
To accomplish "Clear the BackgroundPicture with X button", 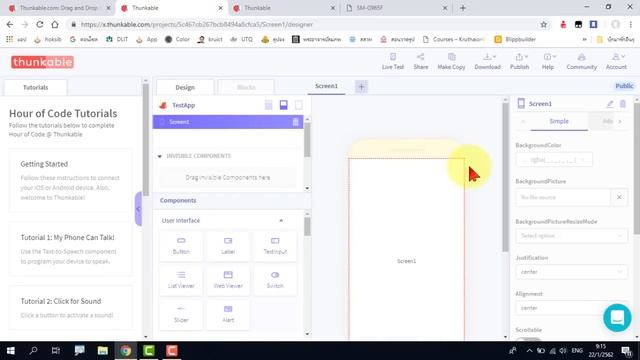I will (619, 198).
